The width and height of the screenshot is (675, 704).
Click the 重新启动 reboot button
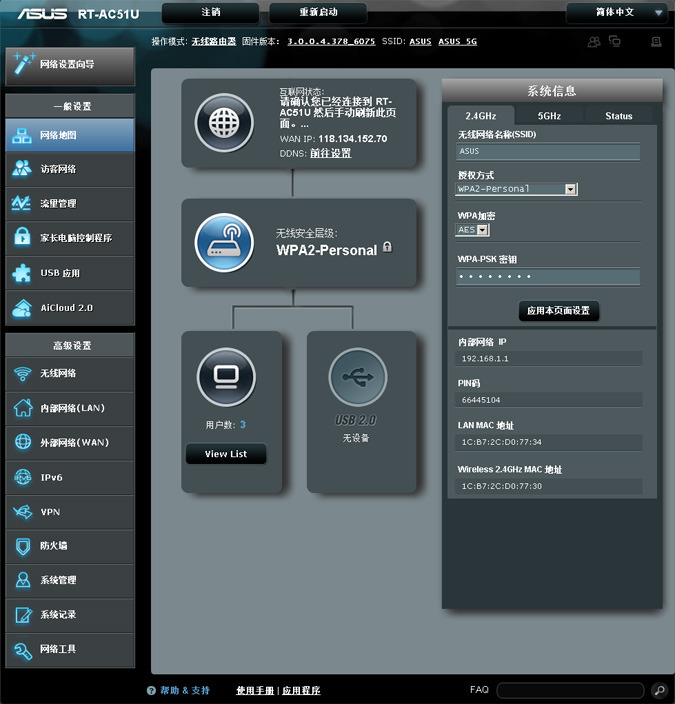[x=318, y=13]
